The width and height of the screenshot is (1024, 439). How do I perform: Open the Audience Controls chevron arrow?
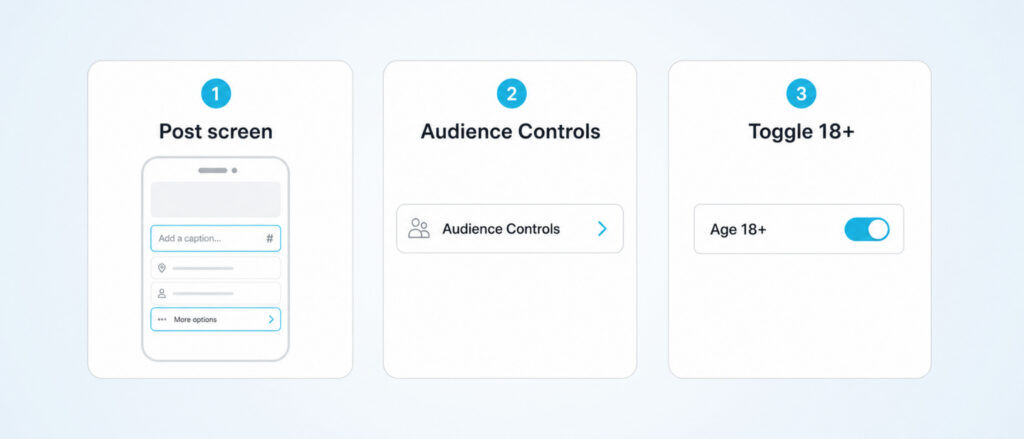(x=602, y=229)
